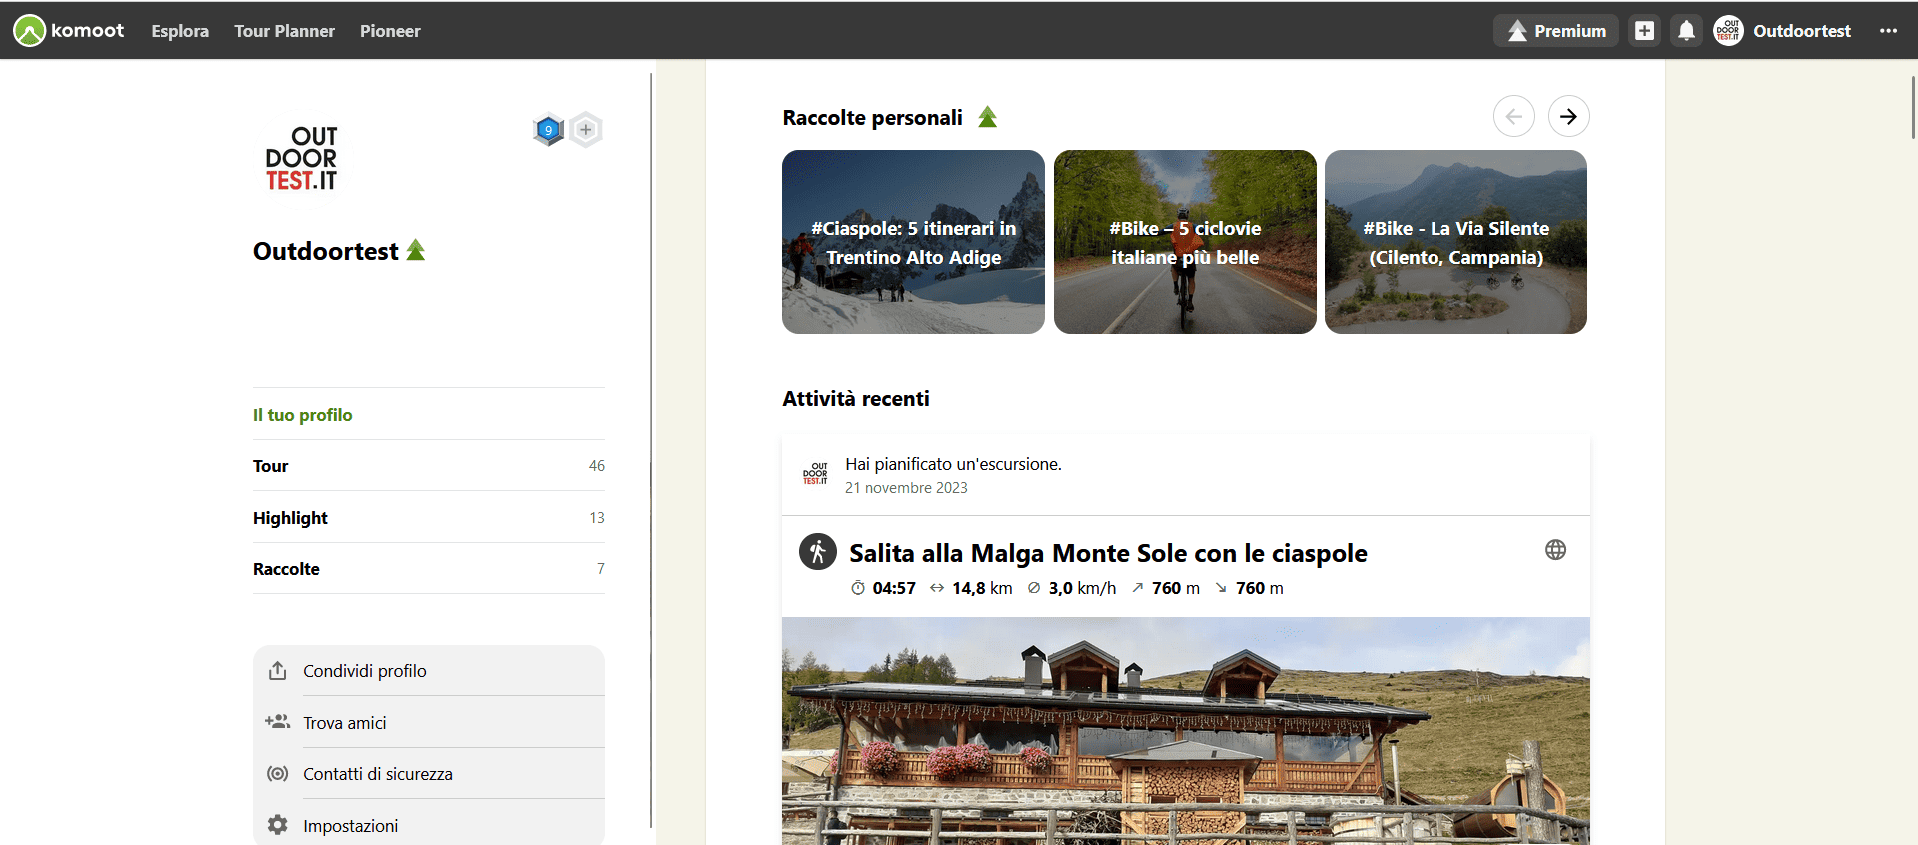Click the globe visibility icon
The width and height of the screenshot is (1918, 845).
[1555, 550]
